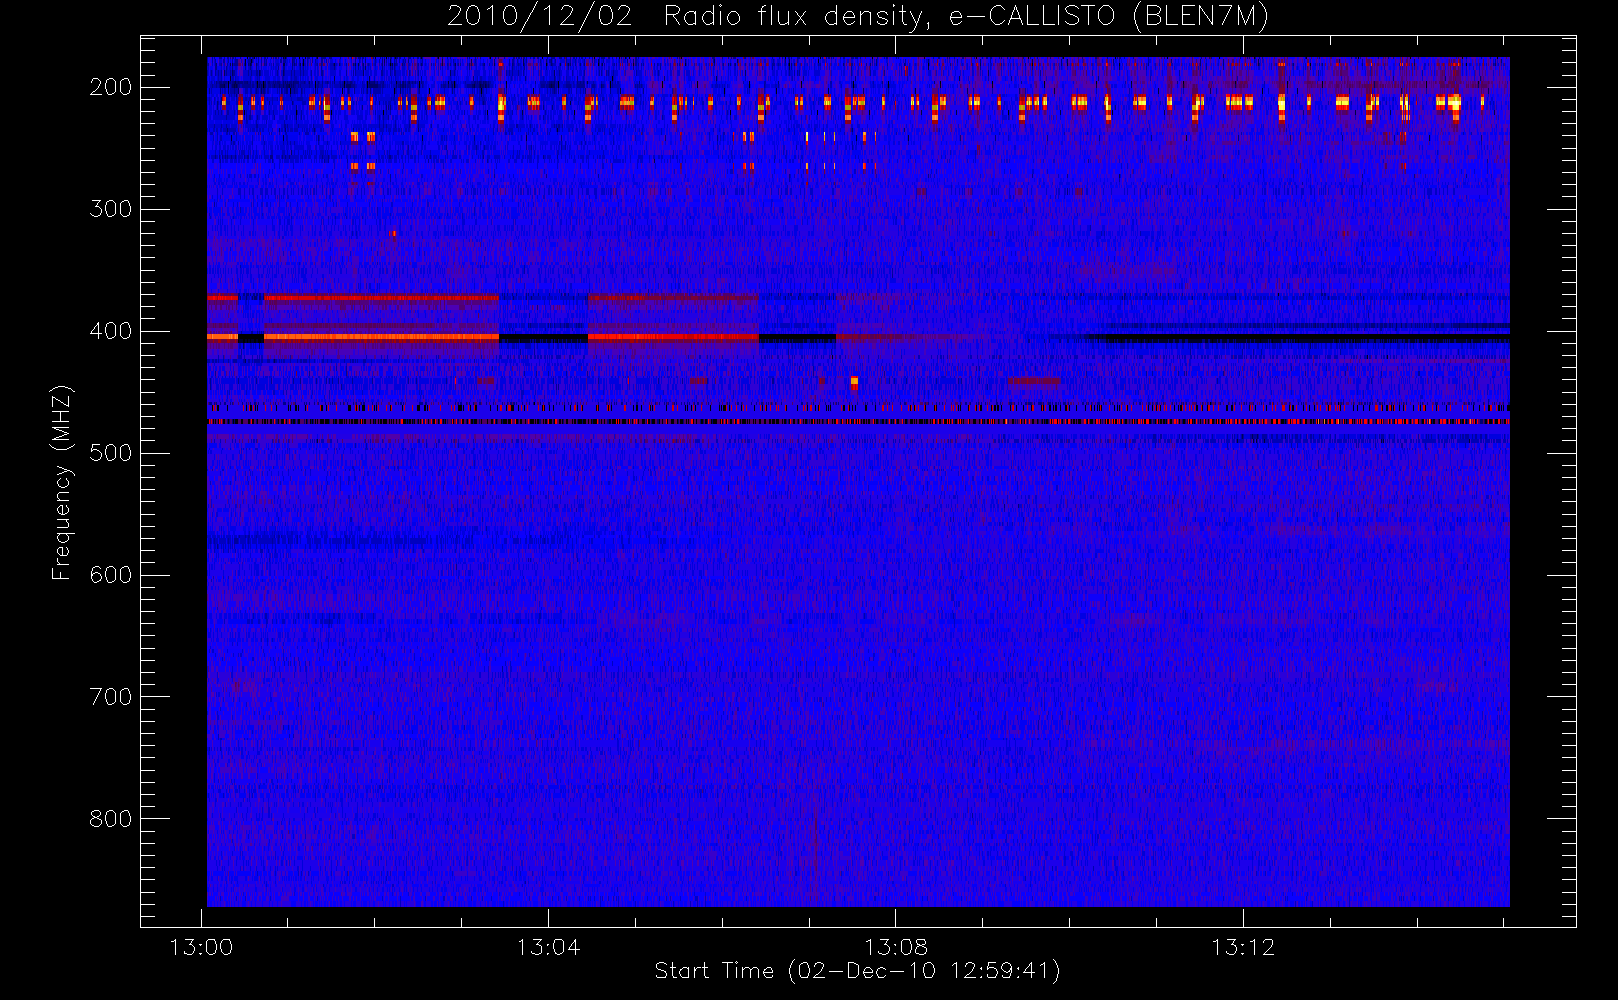Select the 400 frequency tick label
The image size is (1618, 1000).
point(110,331)
